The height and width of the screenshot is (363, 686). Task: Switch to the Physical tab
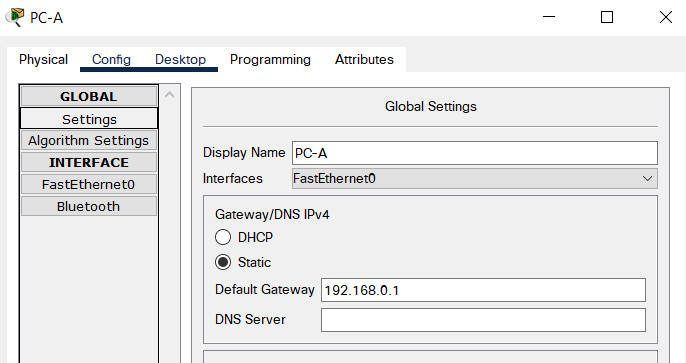[43, 59]
